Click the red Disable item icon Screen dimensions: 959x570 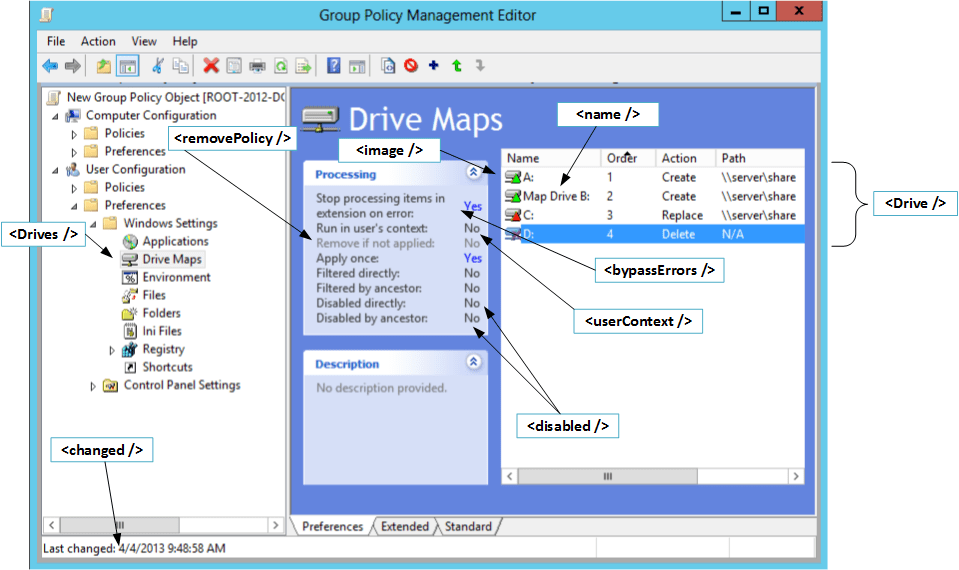tap(411, 65)
